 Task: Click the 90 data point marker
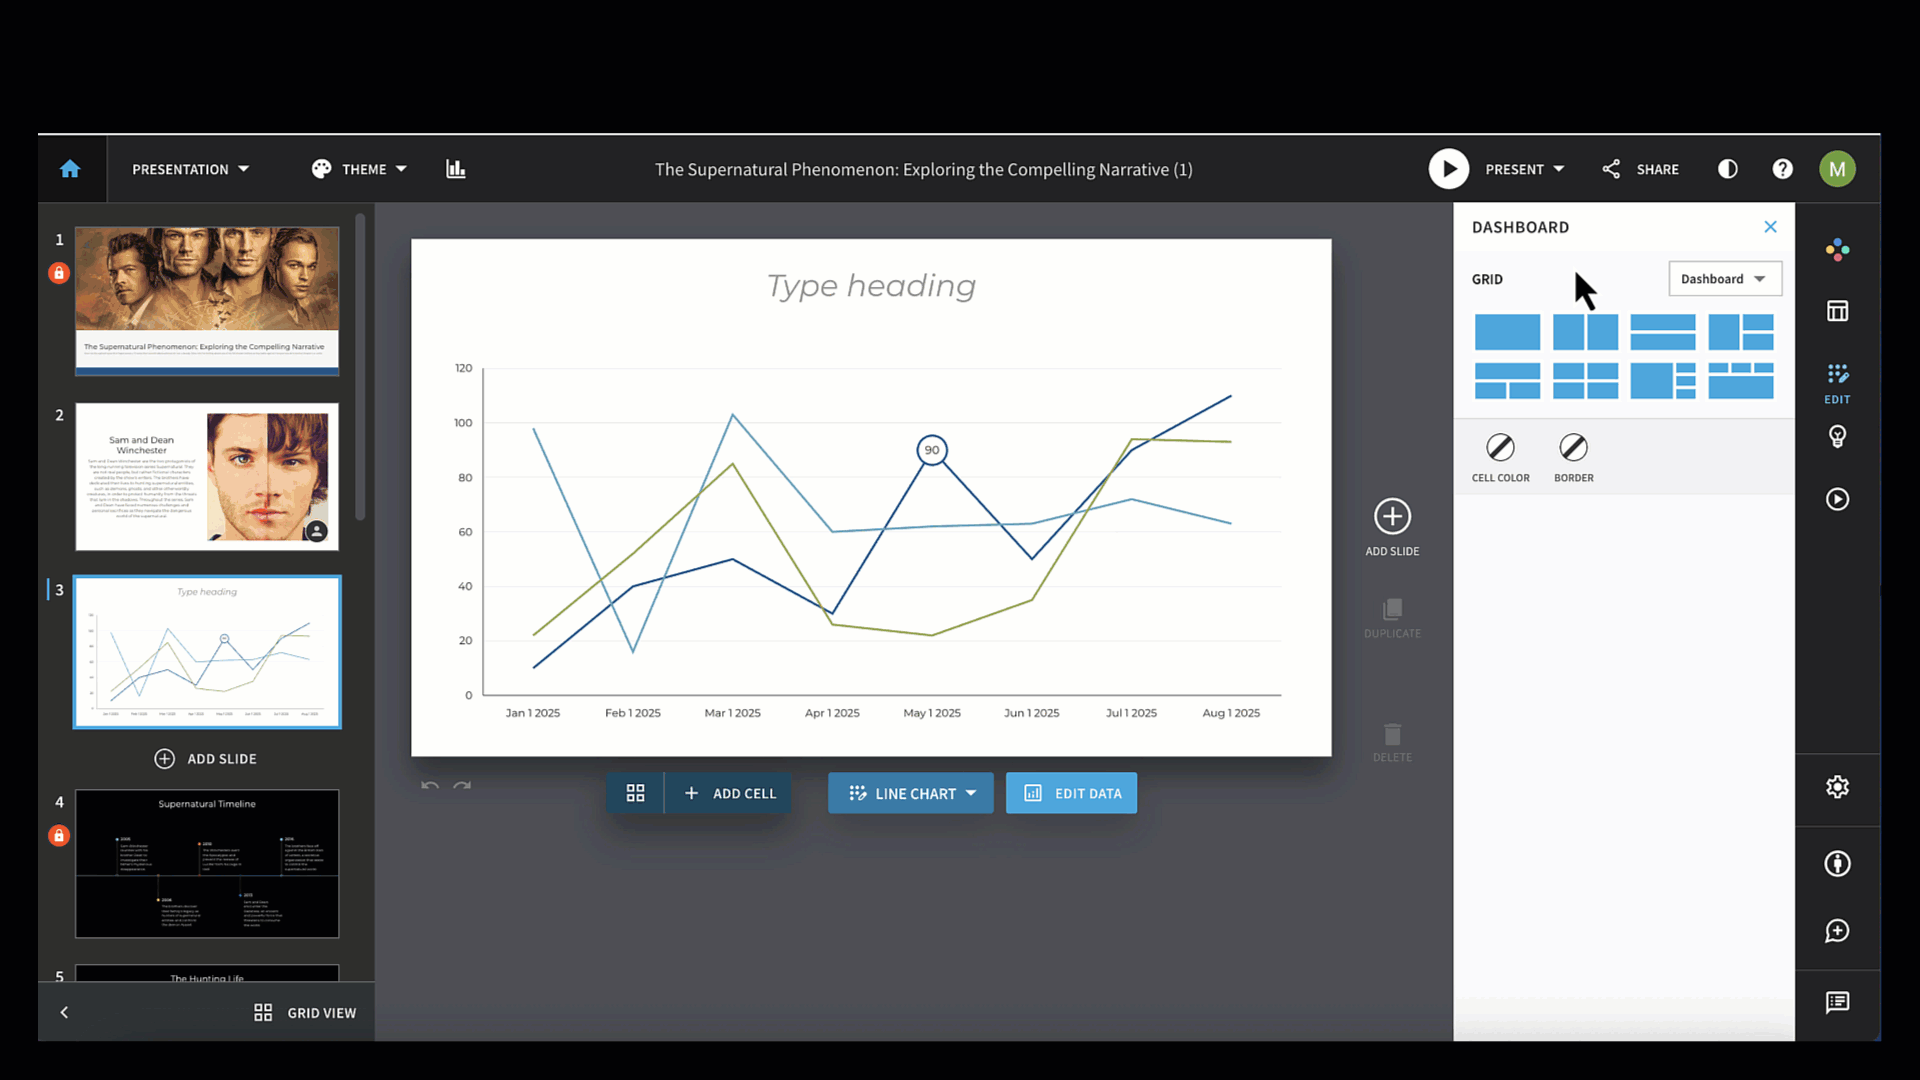[931, 450]
